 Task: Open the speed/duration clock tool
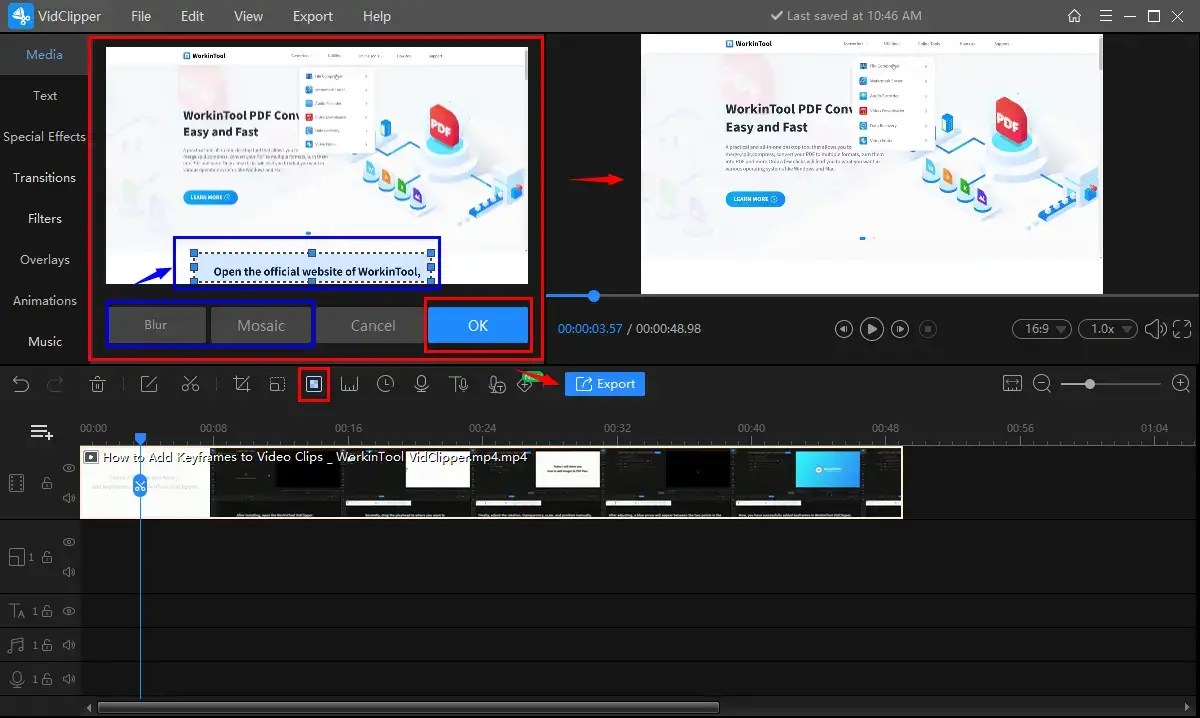[385, 383]
